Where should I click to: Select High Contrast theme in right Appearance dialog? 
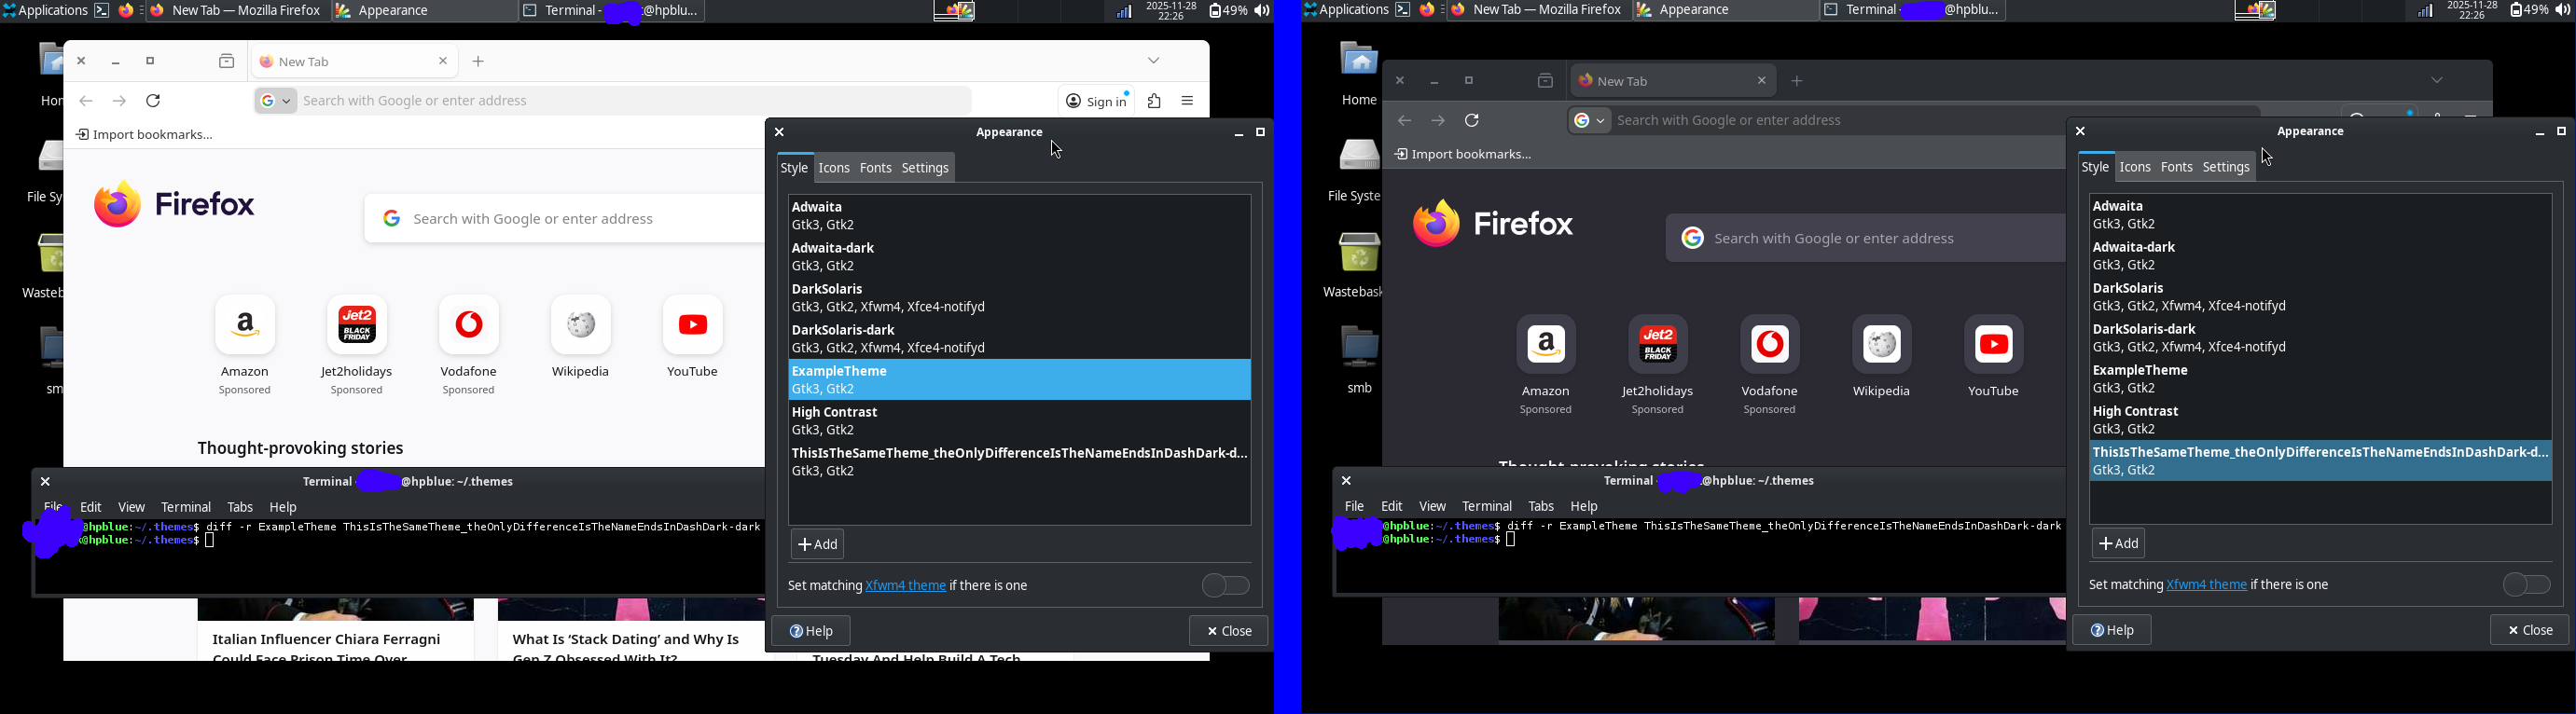[x=2320, y=420]
